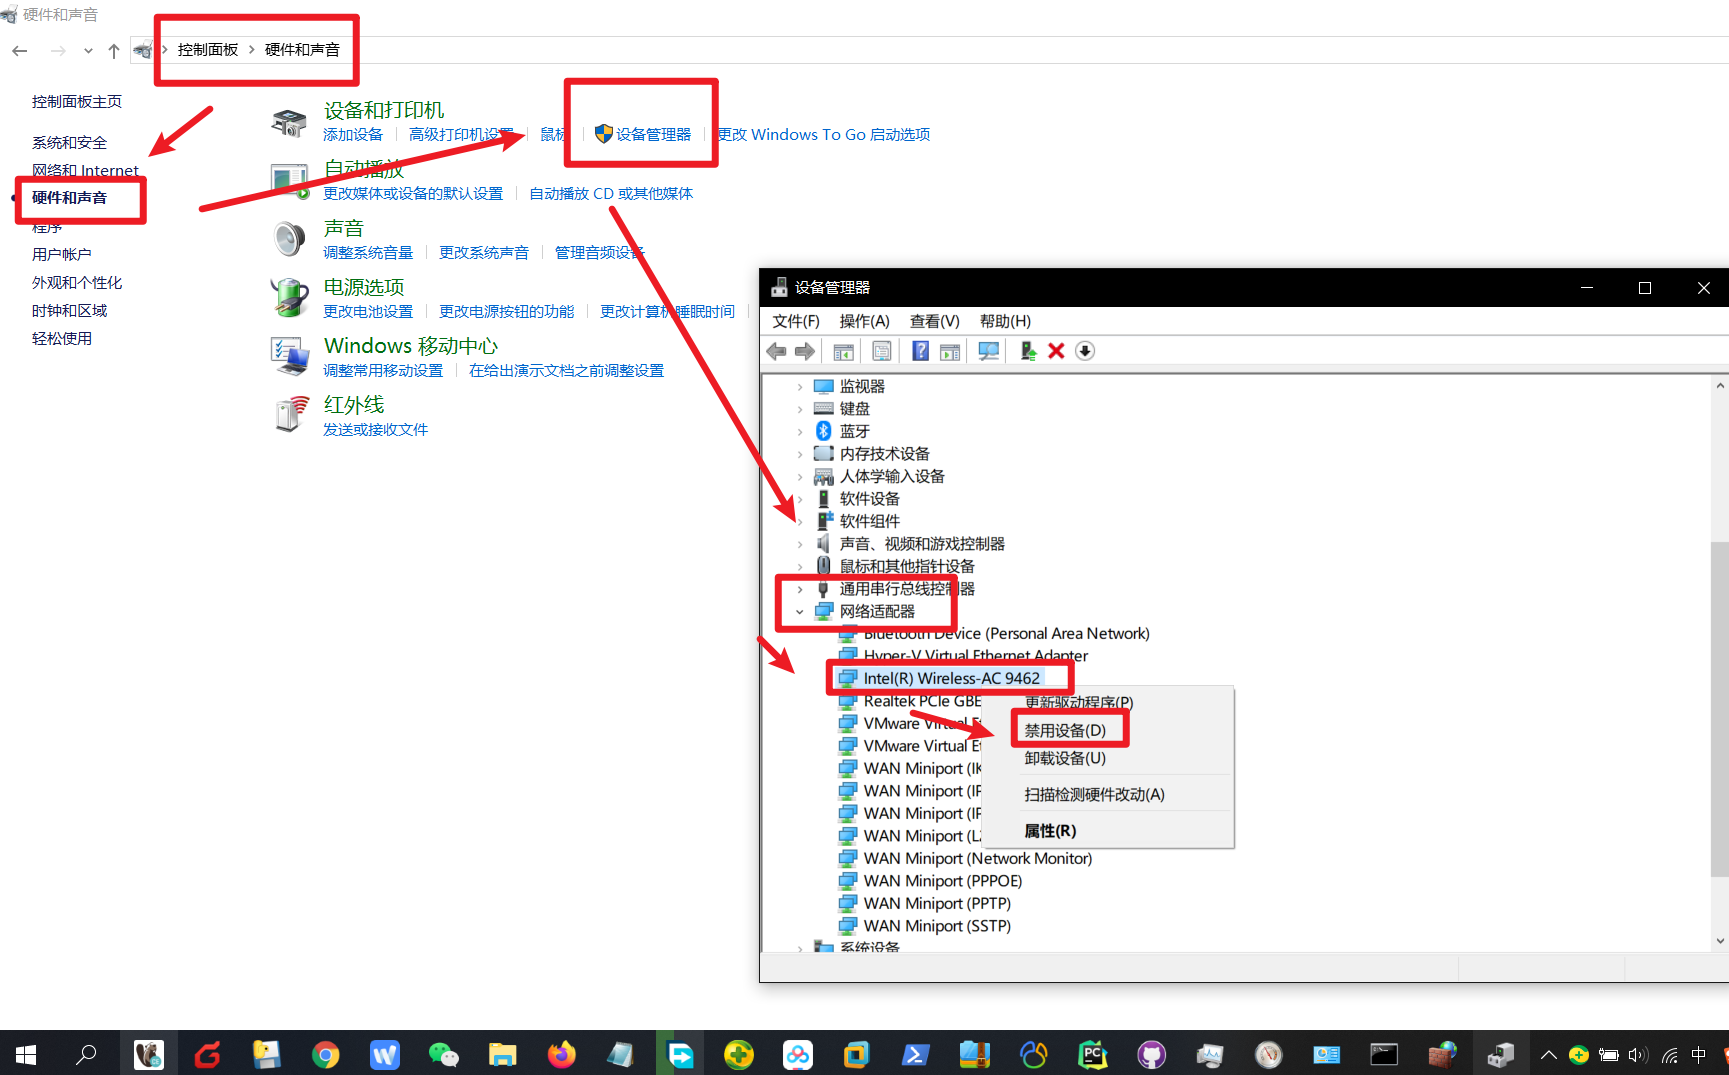The image size is (1729, 1075).
Task: Open the 帮助(H) menu in Device Manager
Action: click(x=1005, y=321)
